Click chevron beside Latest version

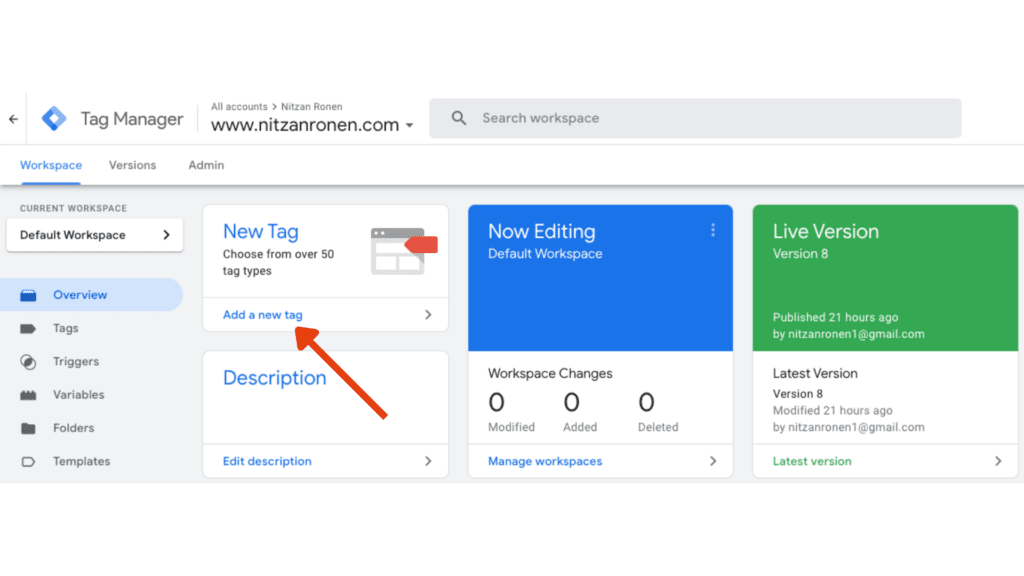pos(997,461)
